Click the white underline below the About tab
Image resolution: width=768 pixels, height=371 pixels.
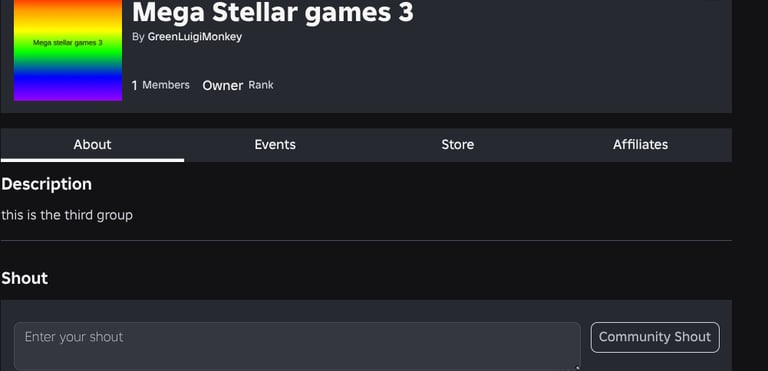pyautogui.click(x=92, y=160)
